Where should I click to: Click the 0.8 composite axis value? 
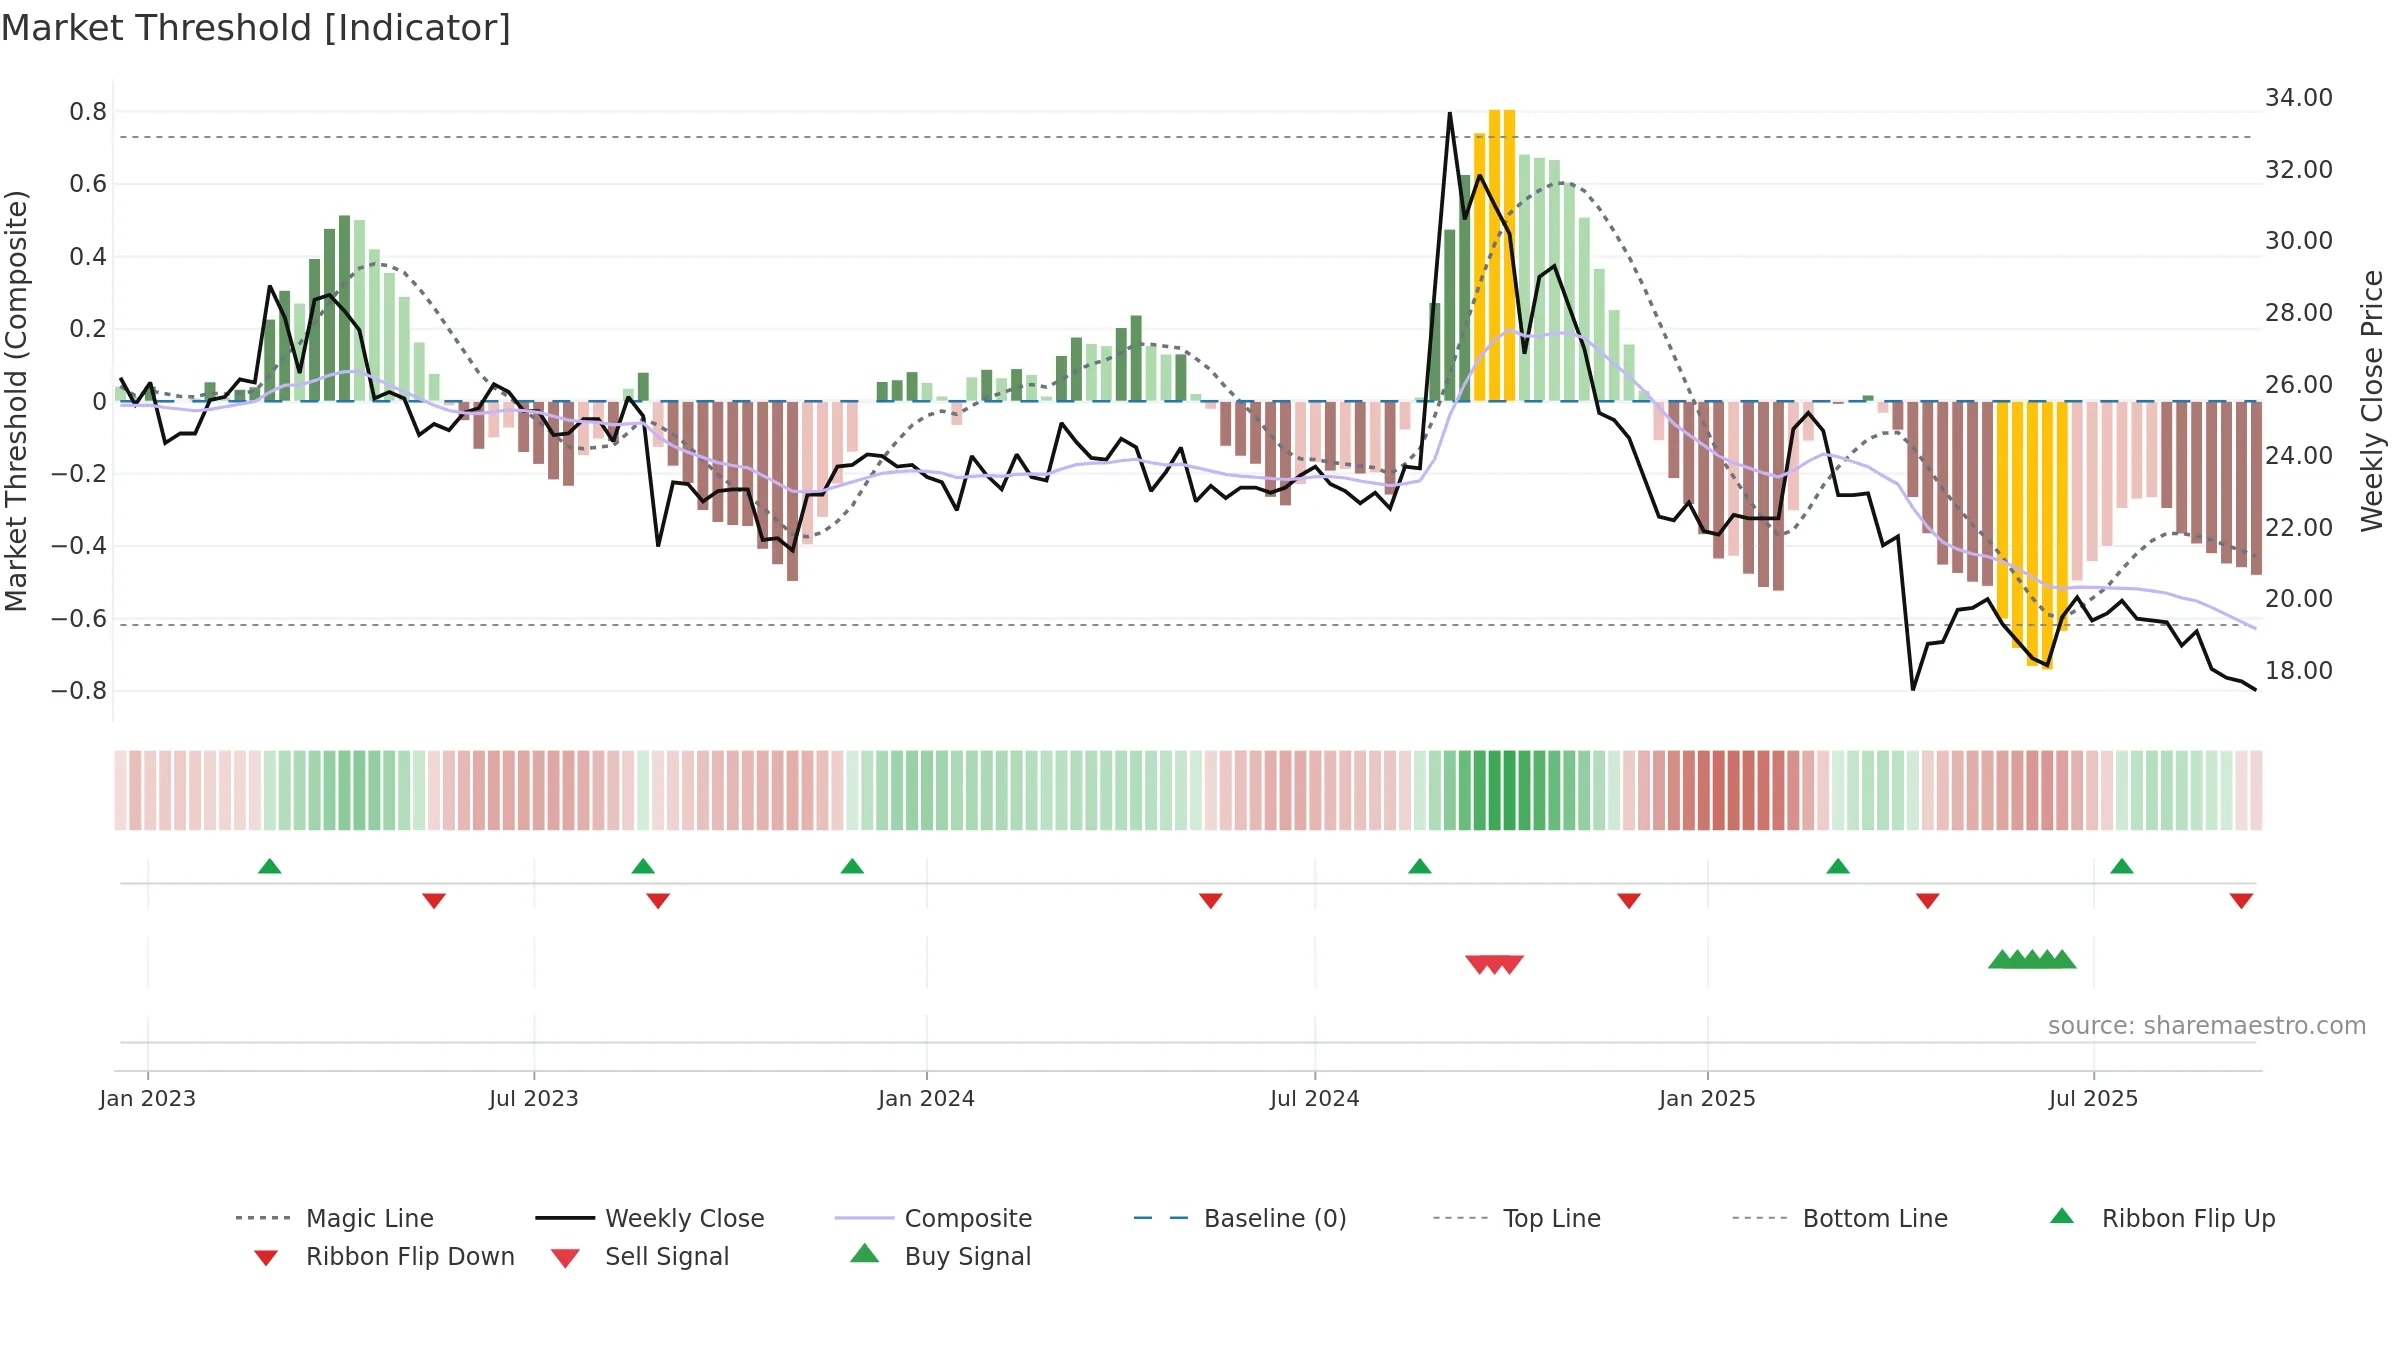coord(88,111)
